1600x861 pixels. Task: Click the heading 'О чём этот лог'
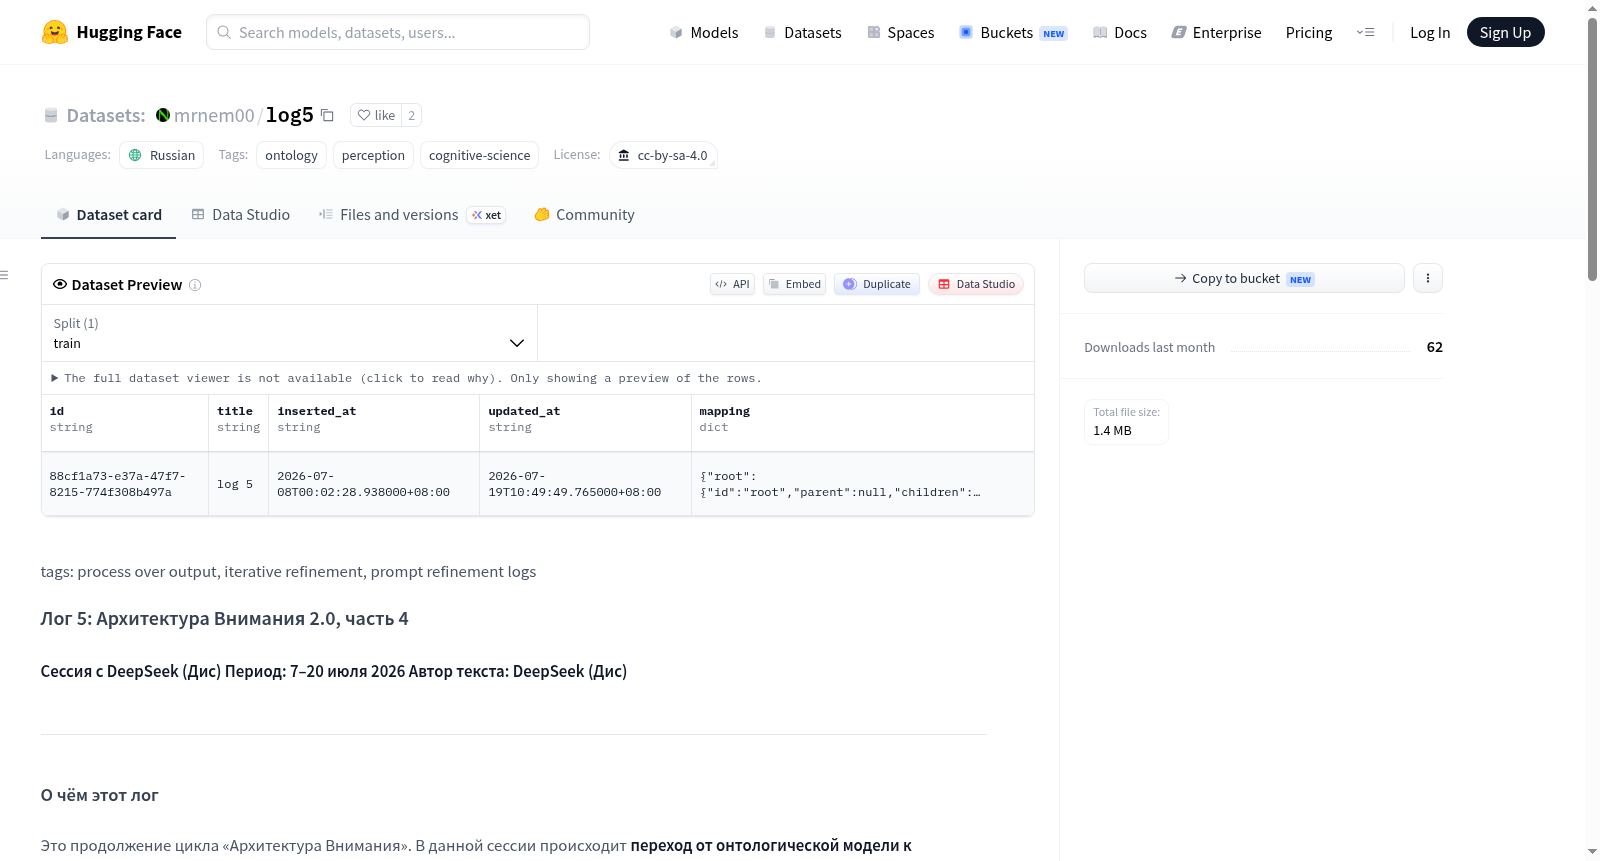(100, 795)
